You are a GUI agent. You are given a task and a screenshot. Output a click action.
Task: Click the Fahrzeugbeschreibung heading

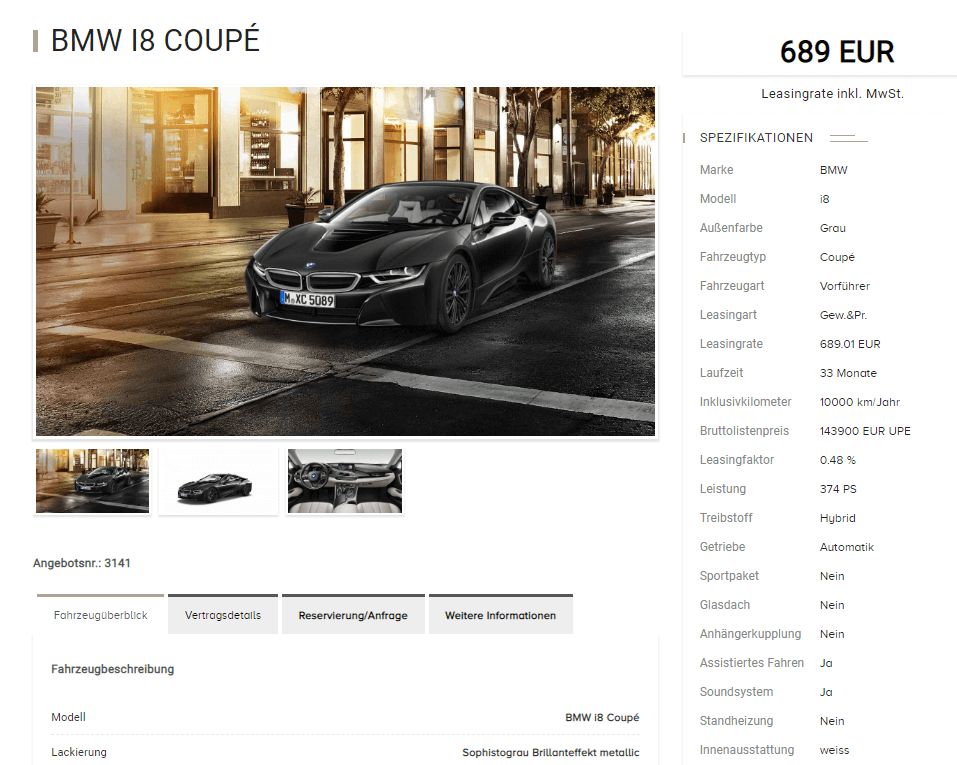[112, 669]
